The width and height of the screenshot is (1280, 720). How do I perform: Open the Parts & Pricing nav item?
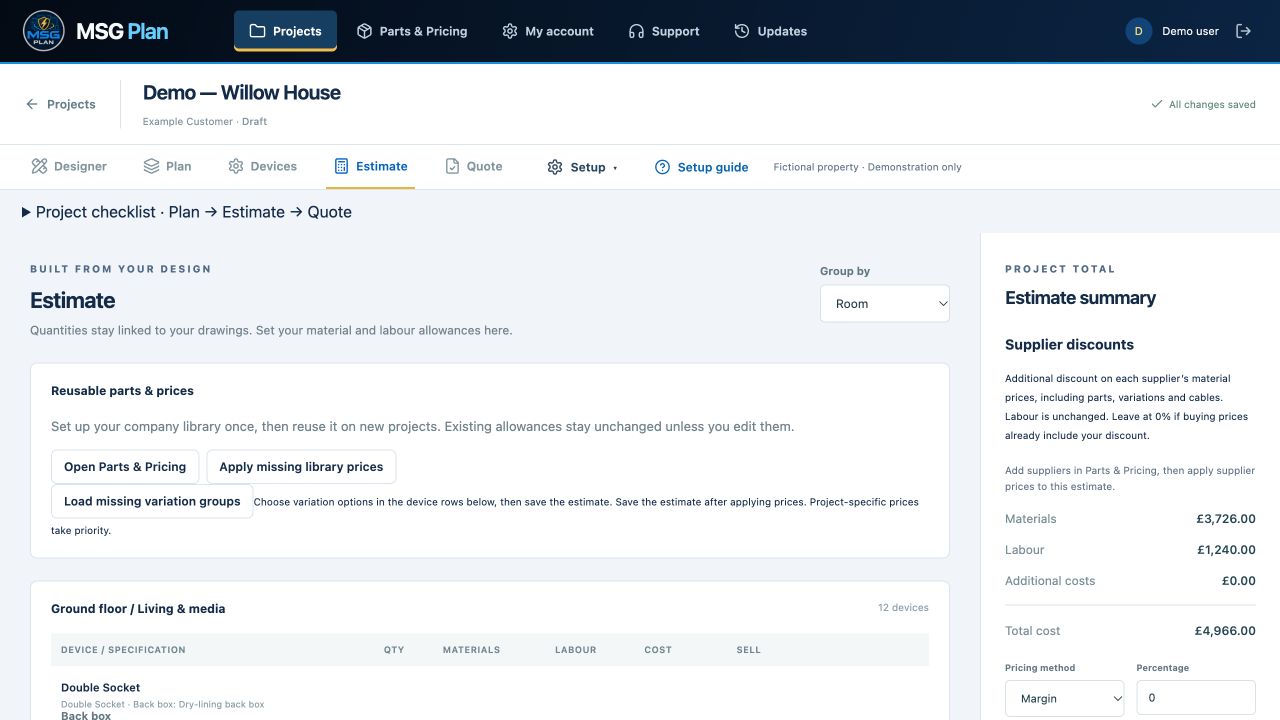(412, 31)
